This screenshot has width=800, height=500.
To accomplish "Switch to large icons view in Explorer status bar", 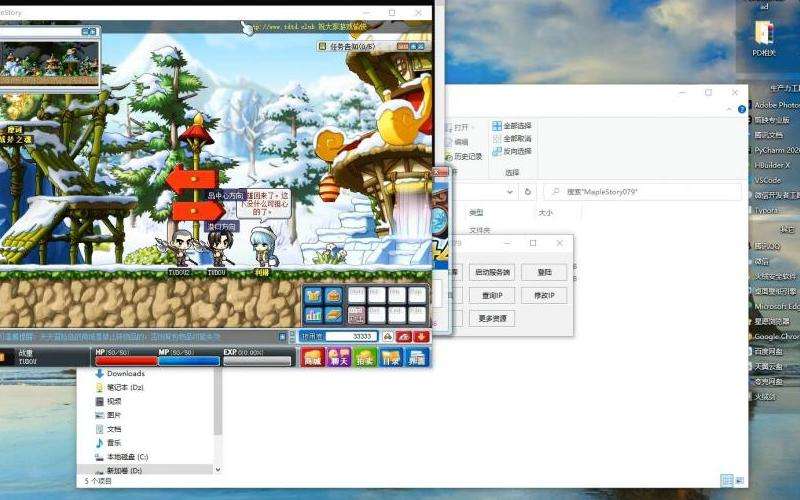I will (739, 480).
